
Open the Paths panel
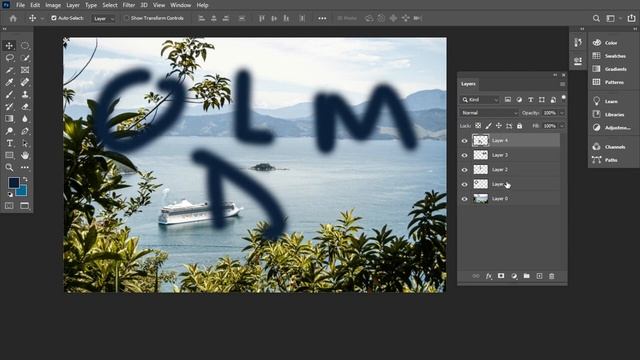coord(610,160)
